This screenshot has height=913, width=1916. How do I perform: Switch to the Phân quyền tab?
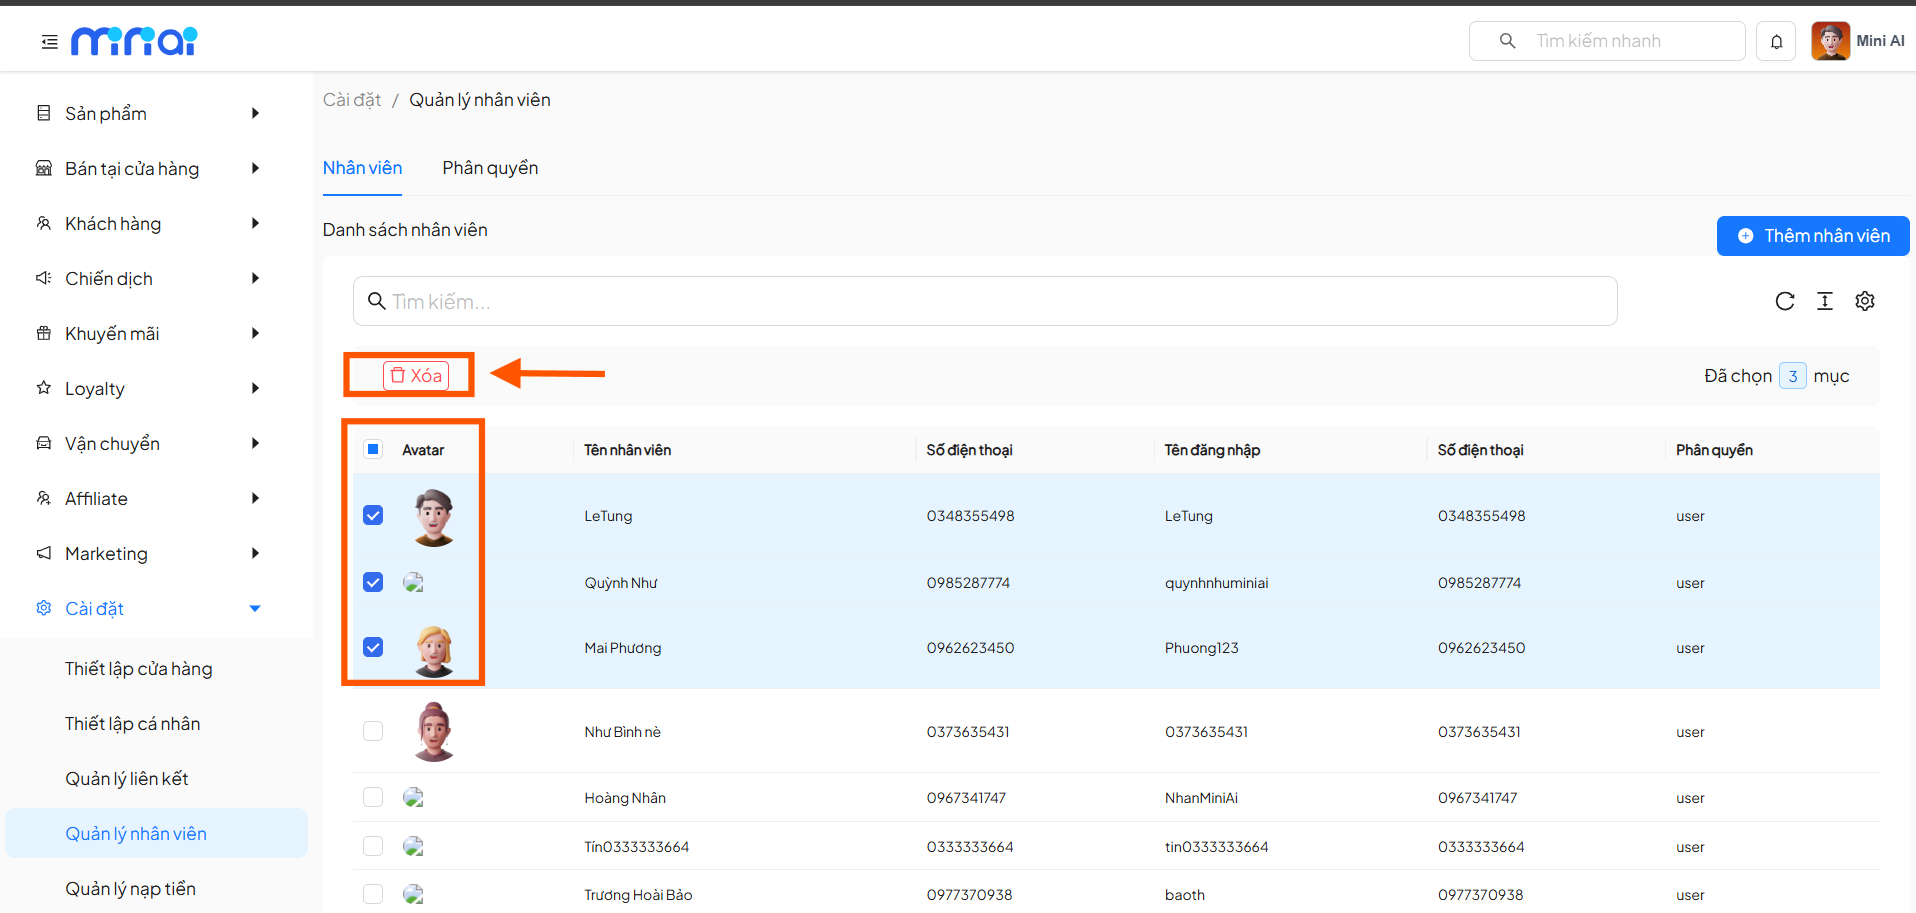click(x=490, y=168)
